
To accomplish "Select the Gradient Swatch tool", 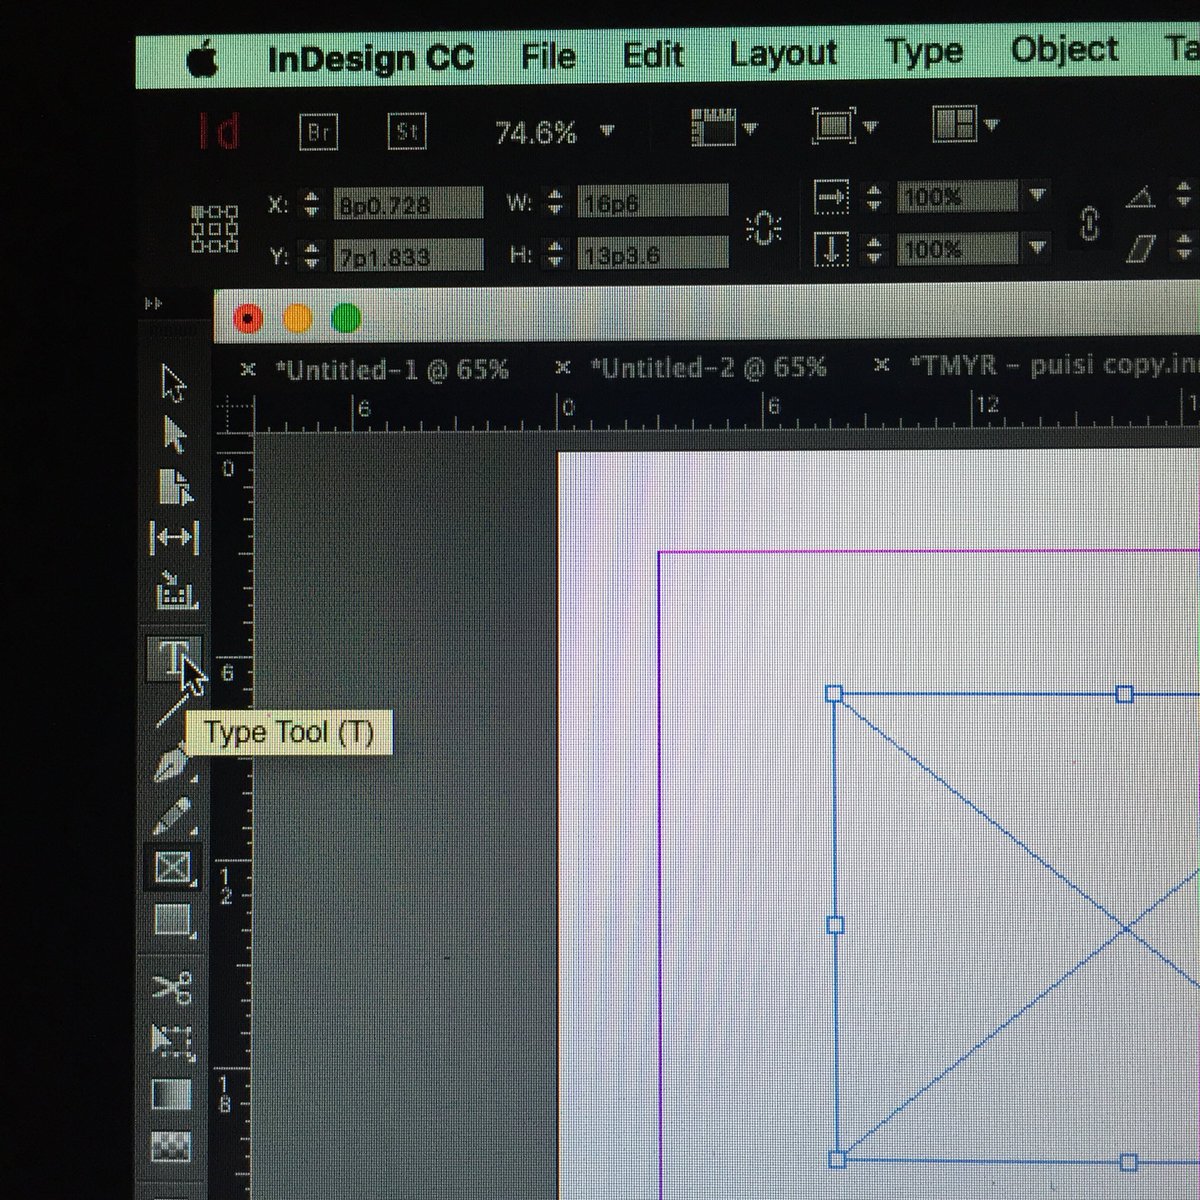I will [x=172, y=1094].
